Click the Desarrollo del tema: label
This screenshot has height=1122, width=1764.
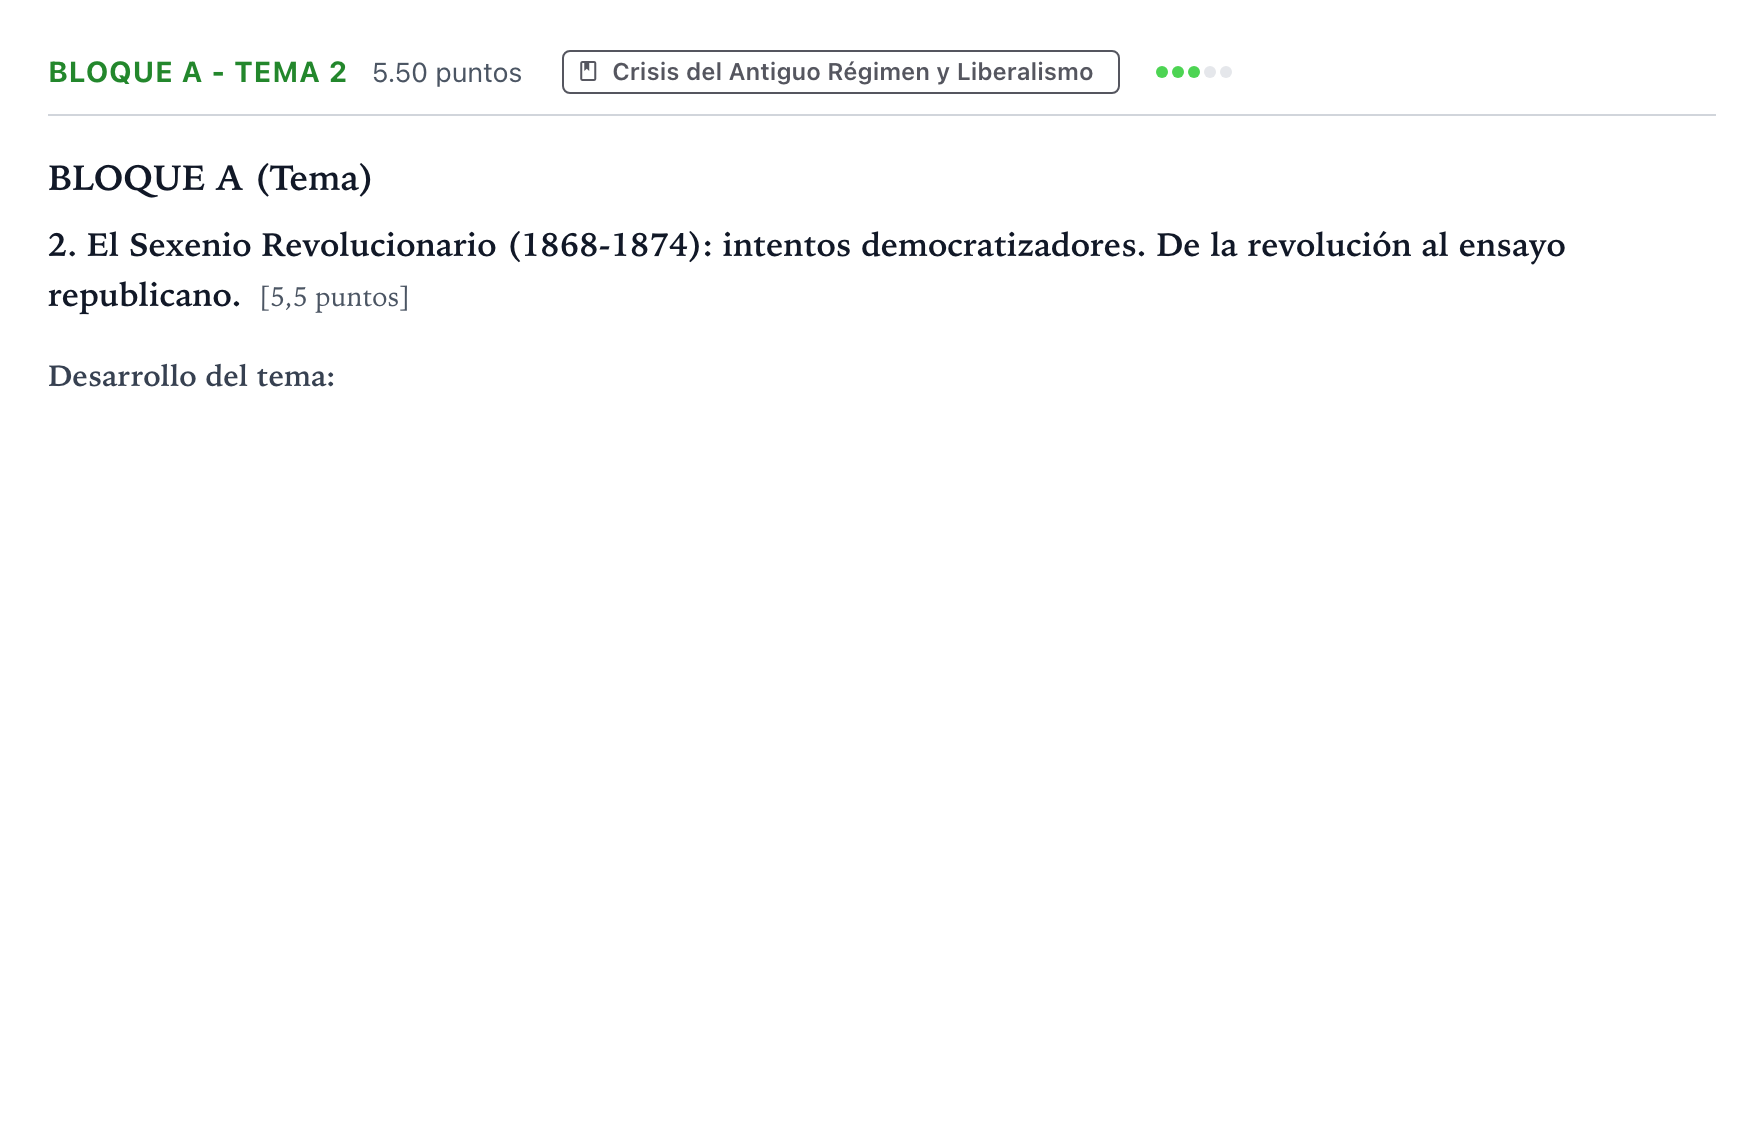pos(191,376)
